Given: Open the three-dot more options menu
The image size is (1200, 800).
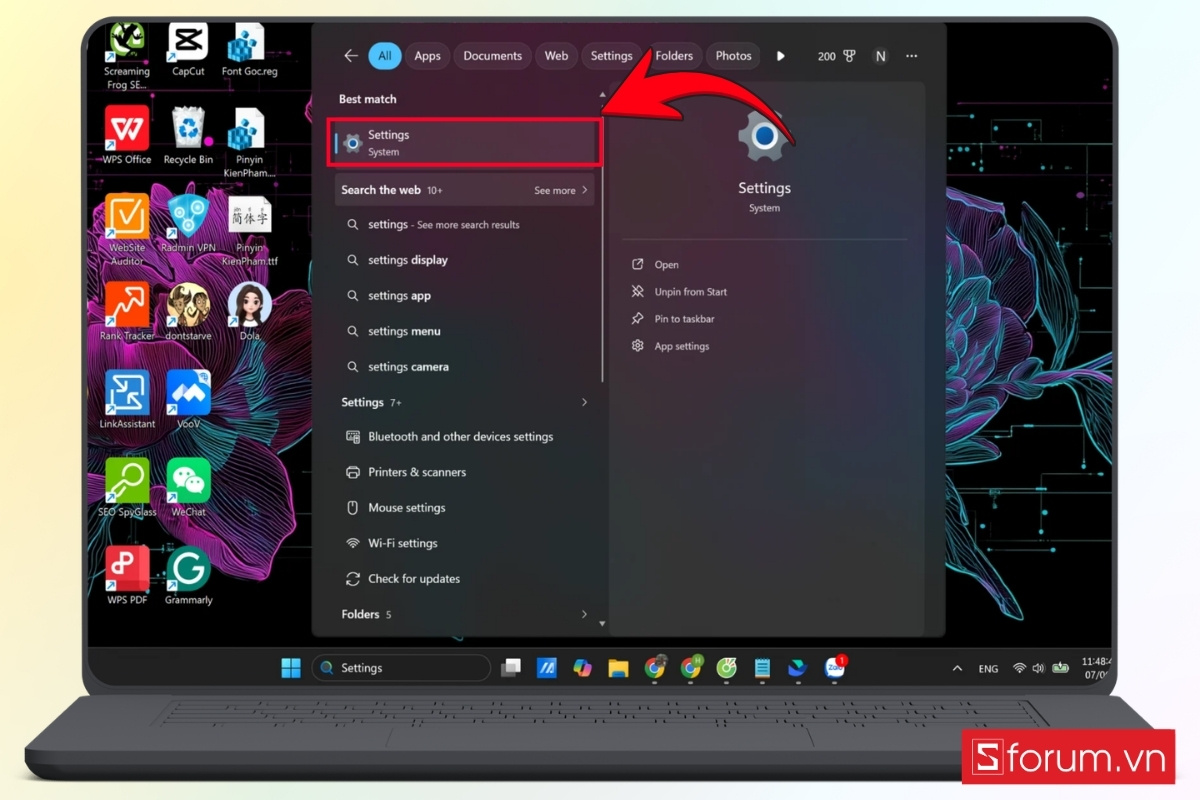Looking at the screenshot, I should (x=911, y=56).
